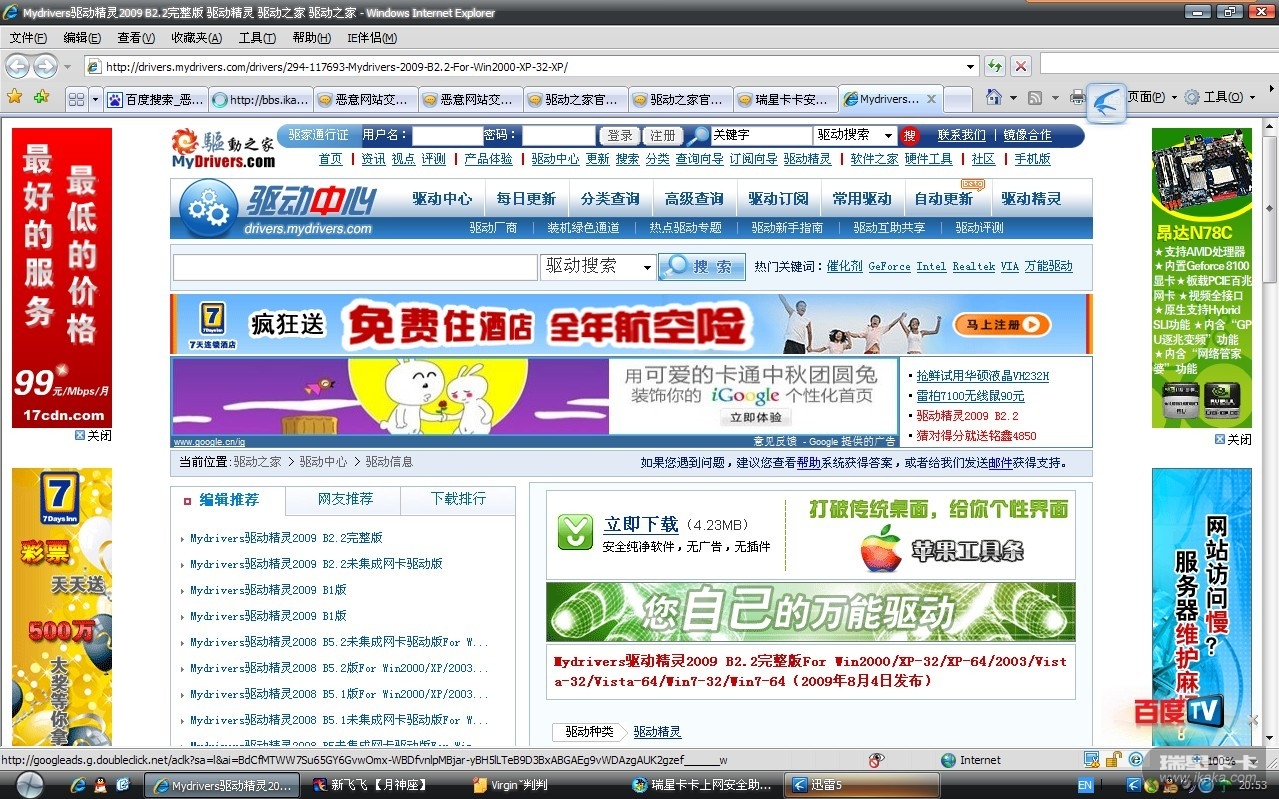Image resolution: width=1279 pixels, height=799 pixels.
Task: Click the EN language indicator in the taskbar
Action: [x=1085, y=785]
